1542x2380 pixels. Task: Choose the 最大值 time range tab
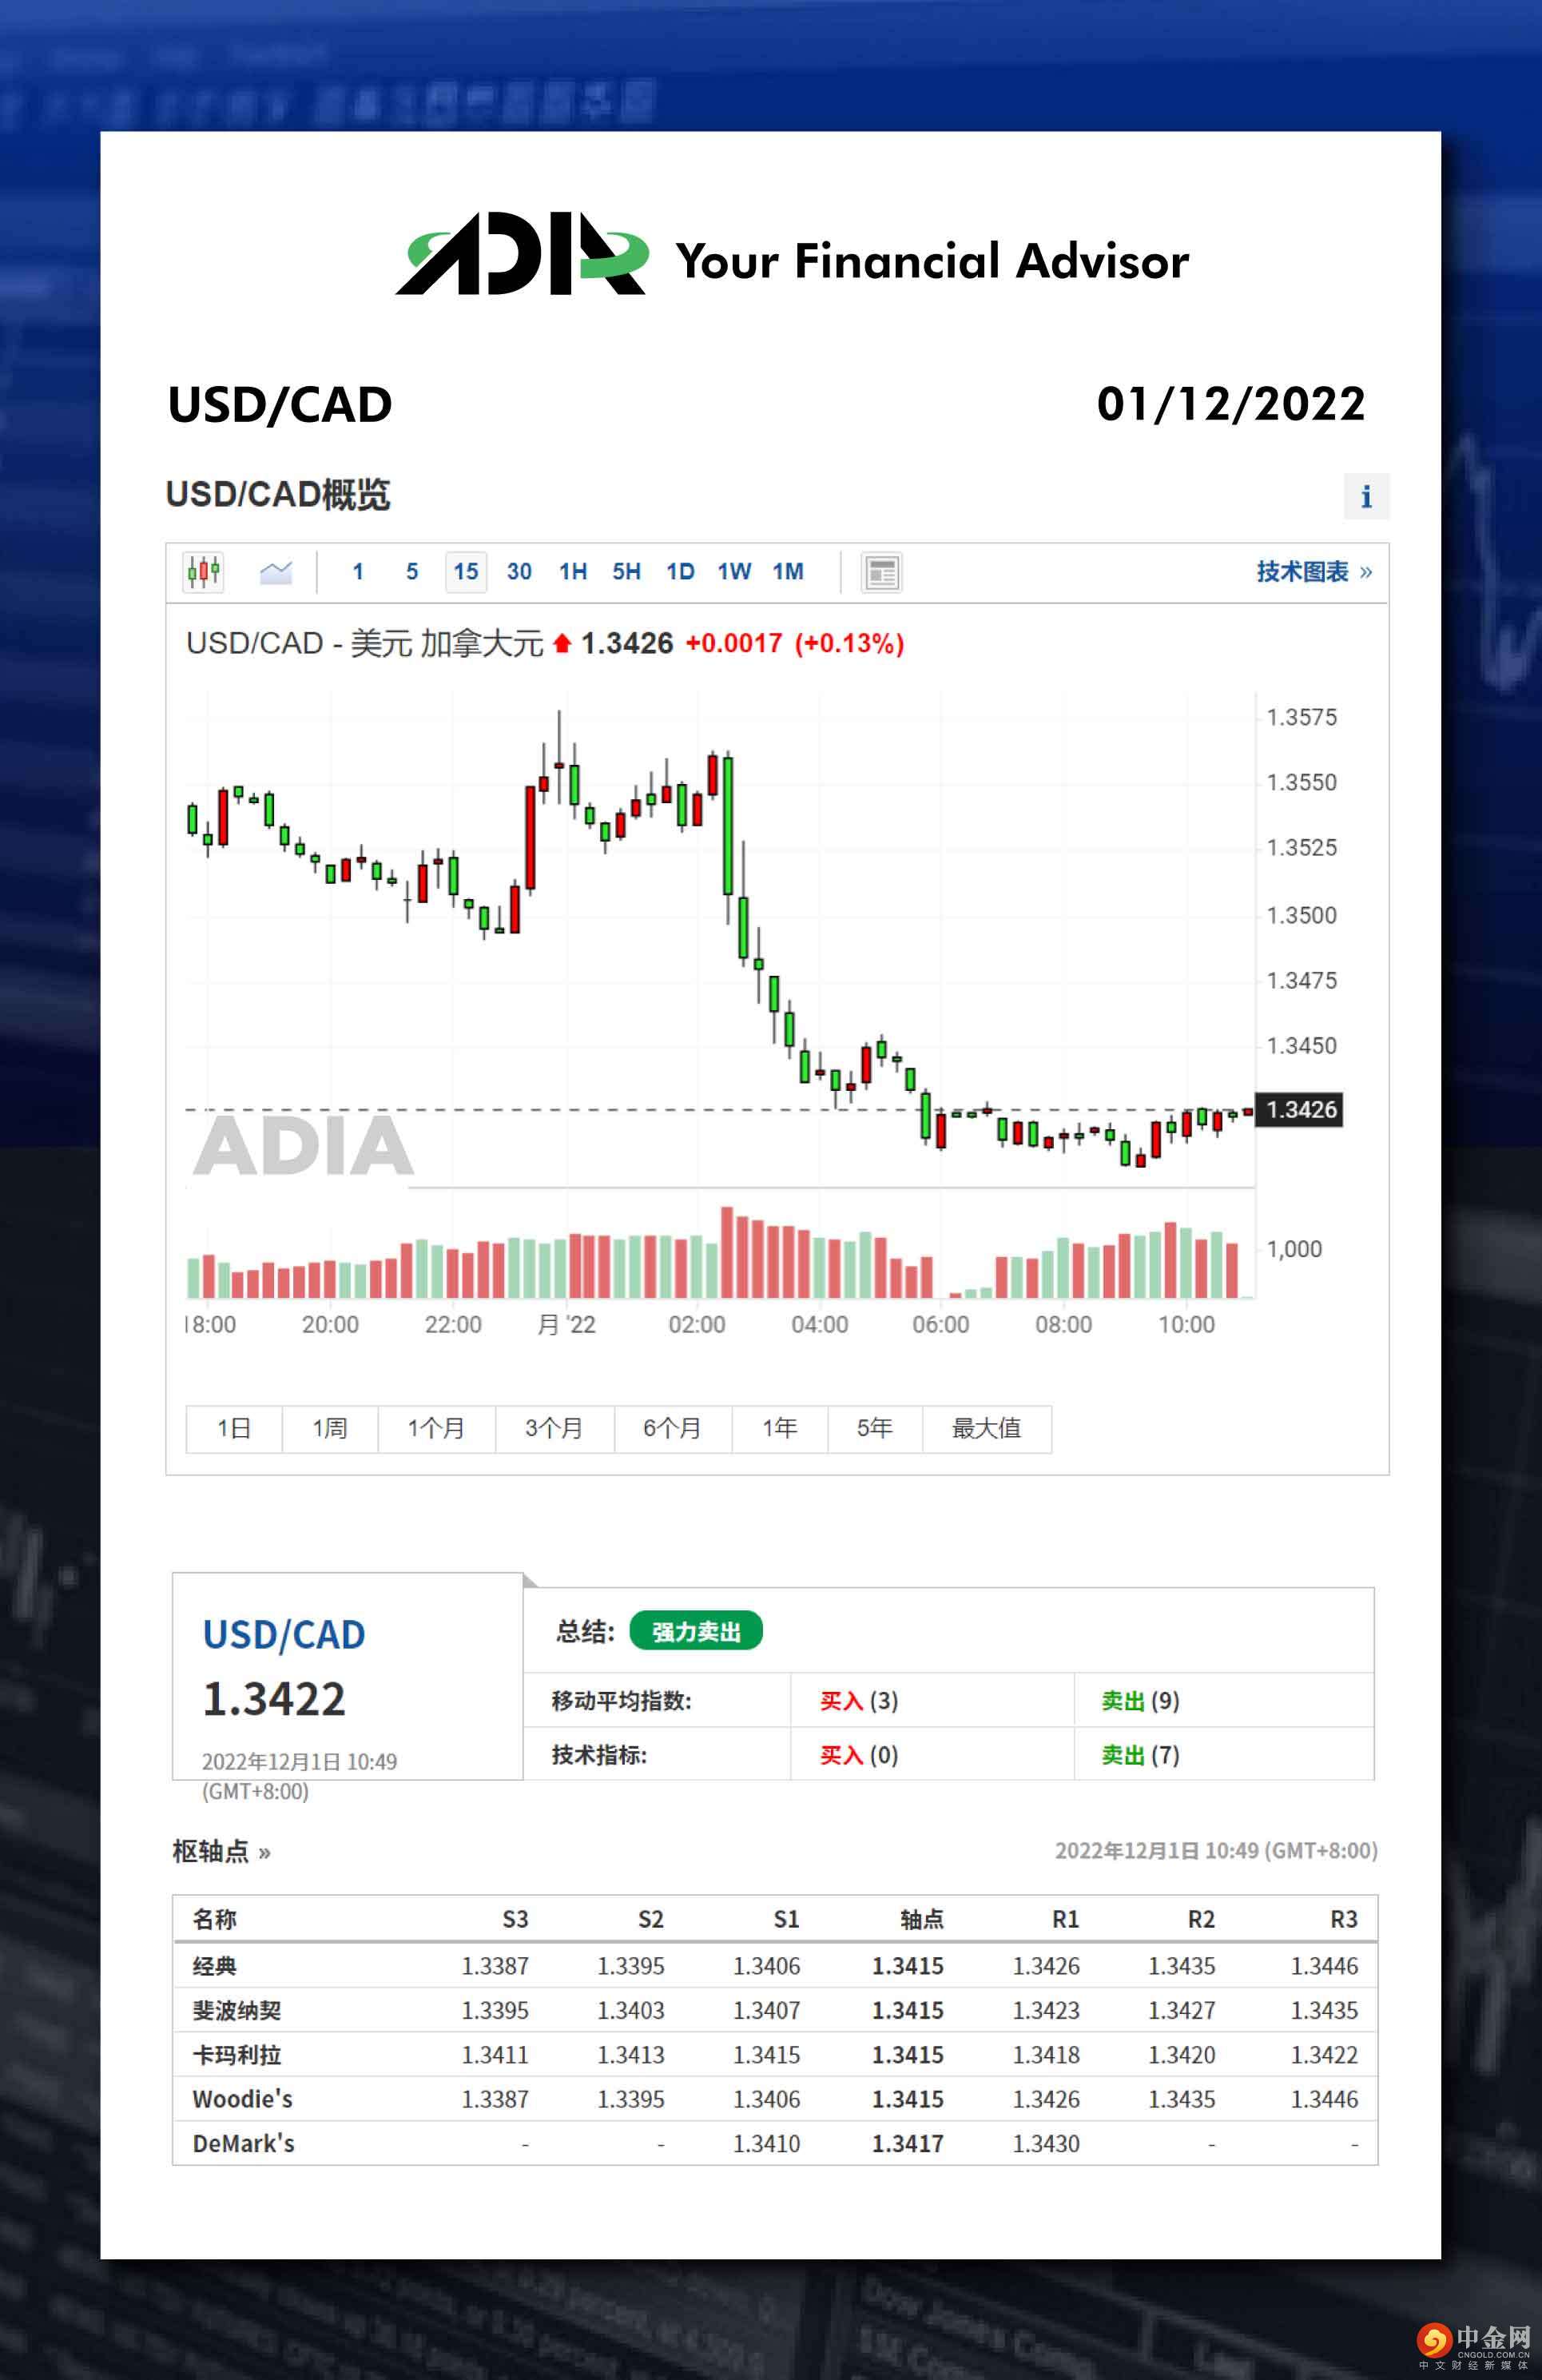pos(986,1428)
